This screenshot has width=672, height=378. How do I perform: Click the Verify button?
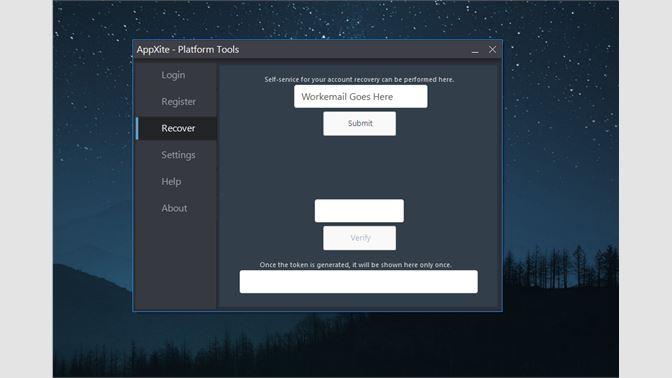click(x=360, y=238)
